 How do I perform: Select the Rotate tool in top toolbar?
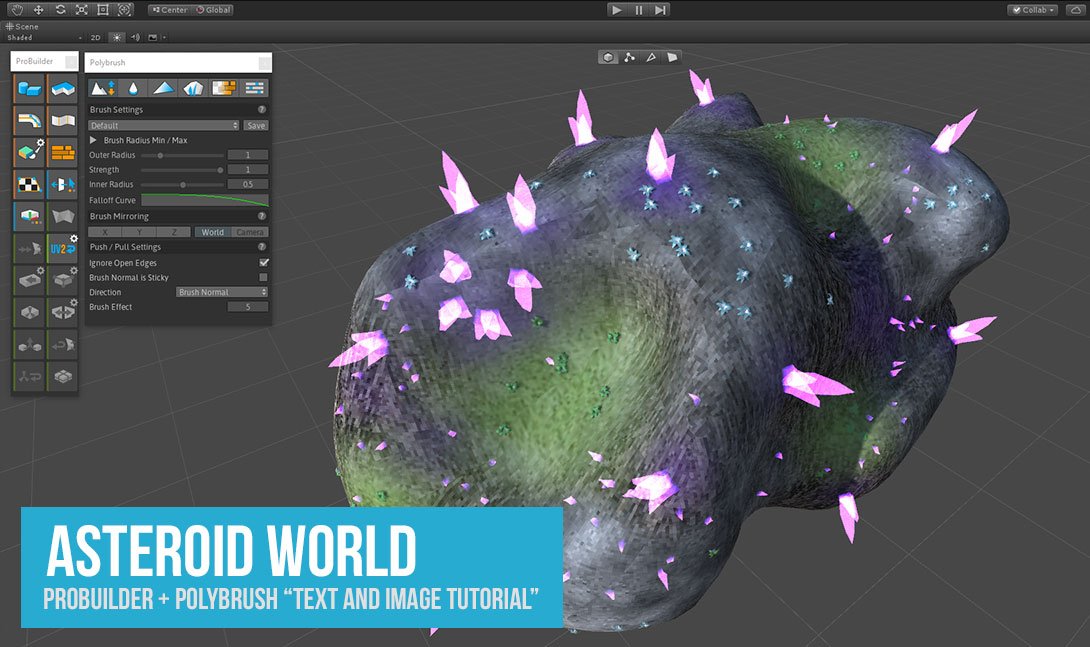[60, 9]
